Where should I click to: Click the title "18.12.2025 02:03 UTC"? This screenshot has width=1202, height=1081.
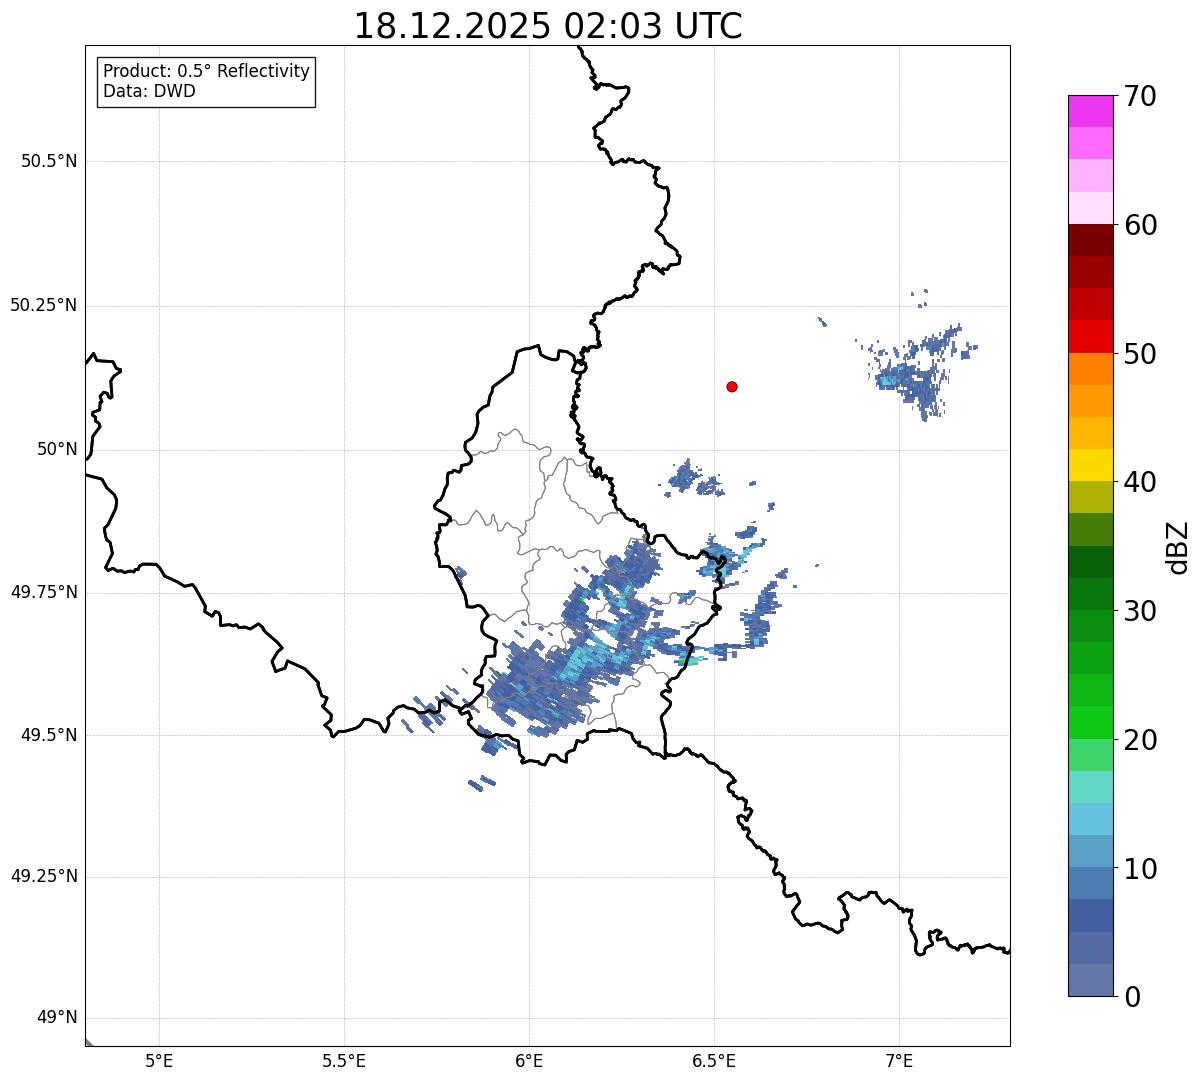(548, 25)
